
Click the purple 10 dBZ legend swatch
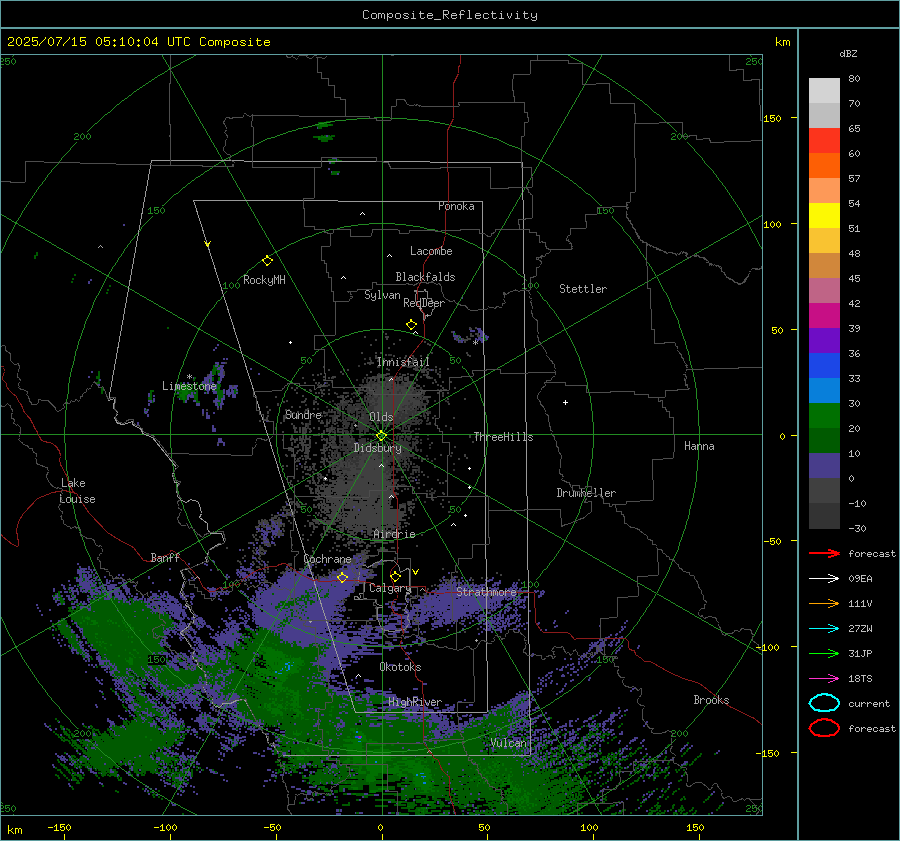point(824,465)
